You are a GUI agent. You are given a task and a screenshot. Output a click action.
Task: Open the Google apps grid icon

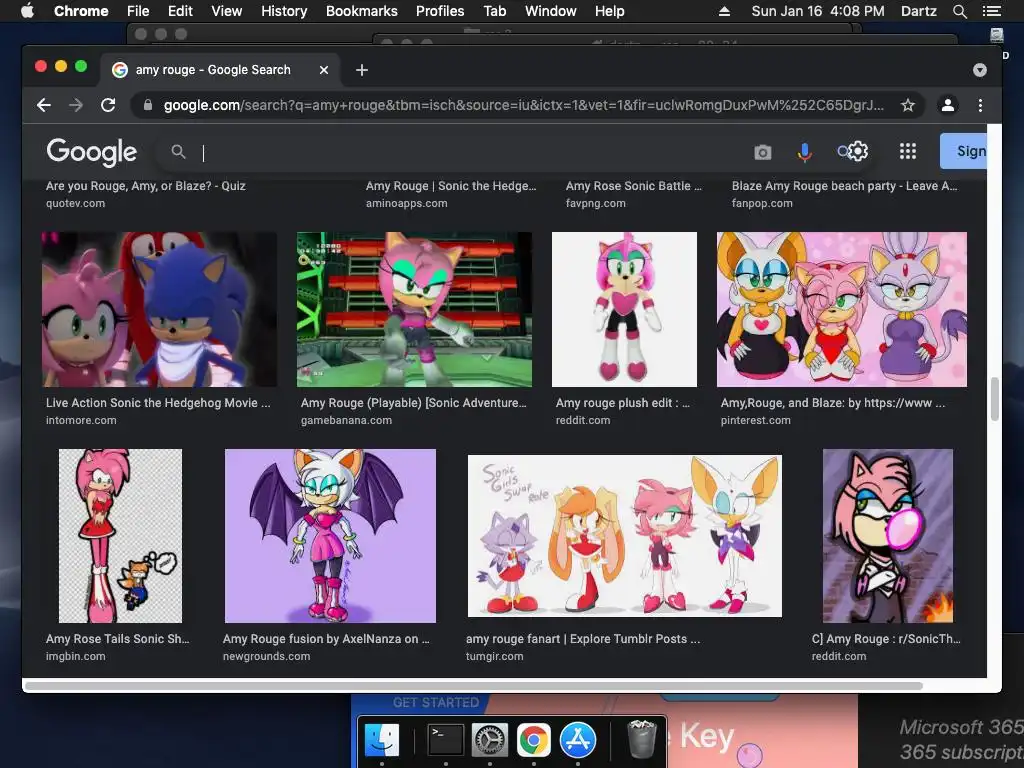coord(908,152)
